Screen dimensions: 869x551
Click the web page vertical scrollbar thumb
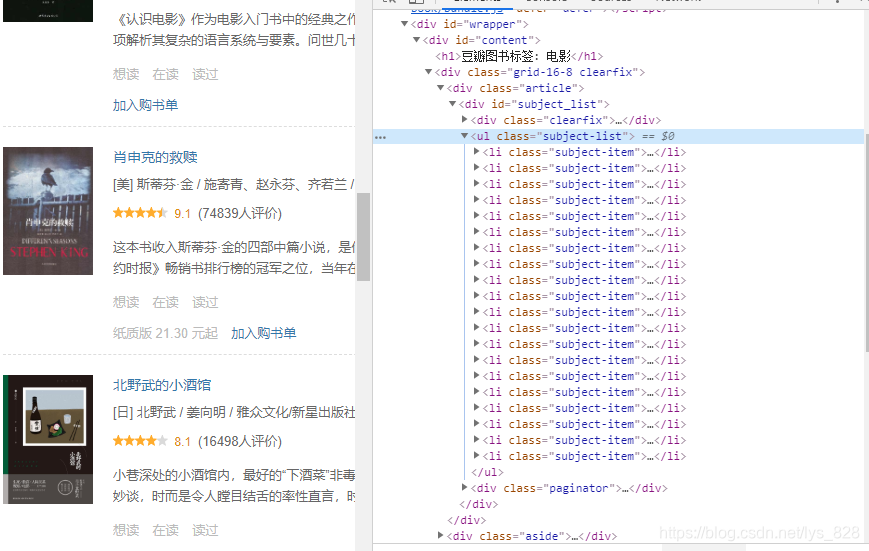[x=363, y=237]
